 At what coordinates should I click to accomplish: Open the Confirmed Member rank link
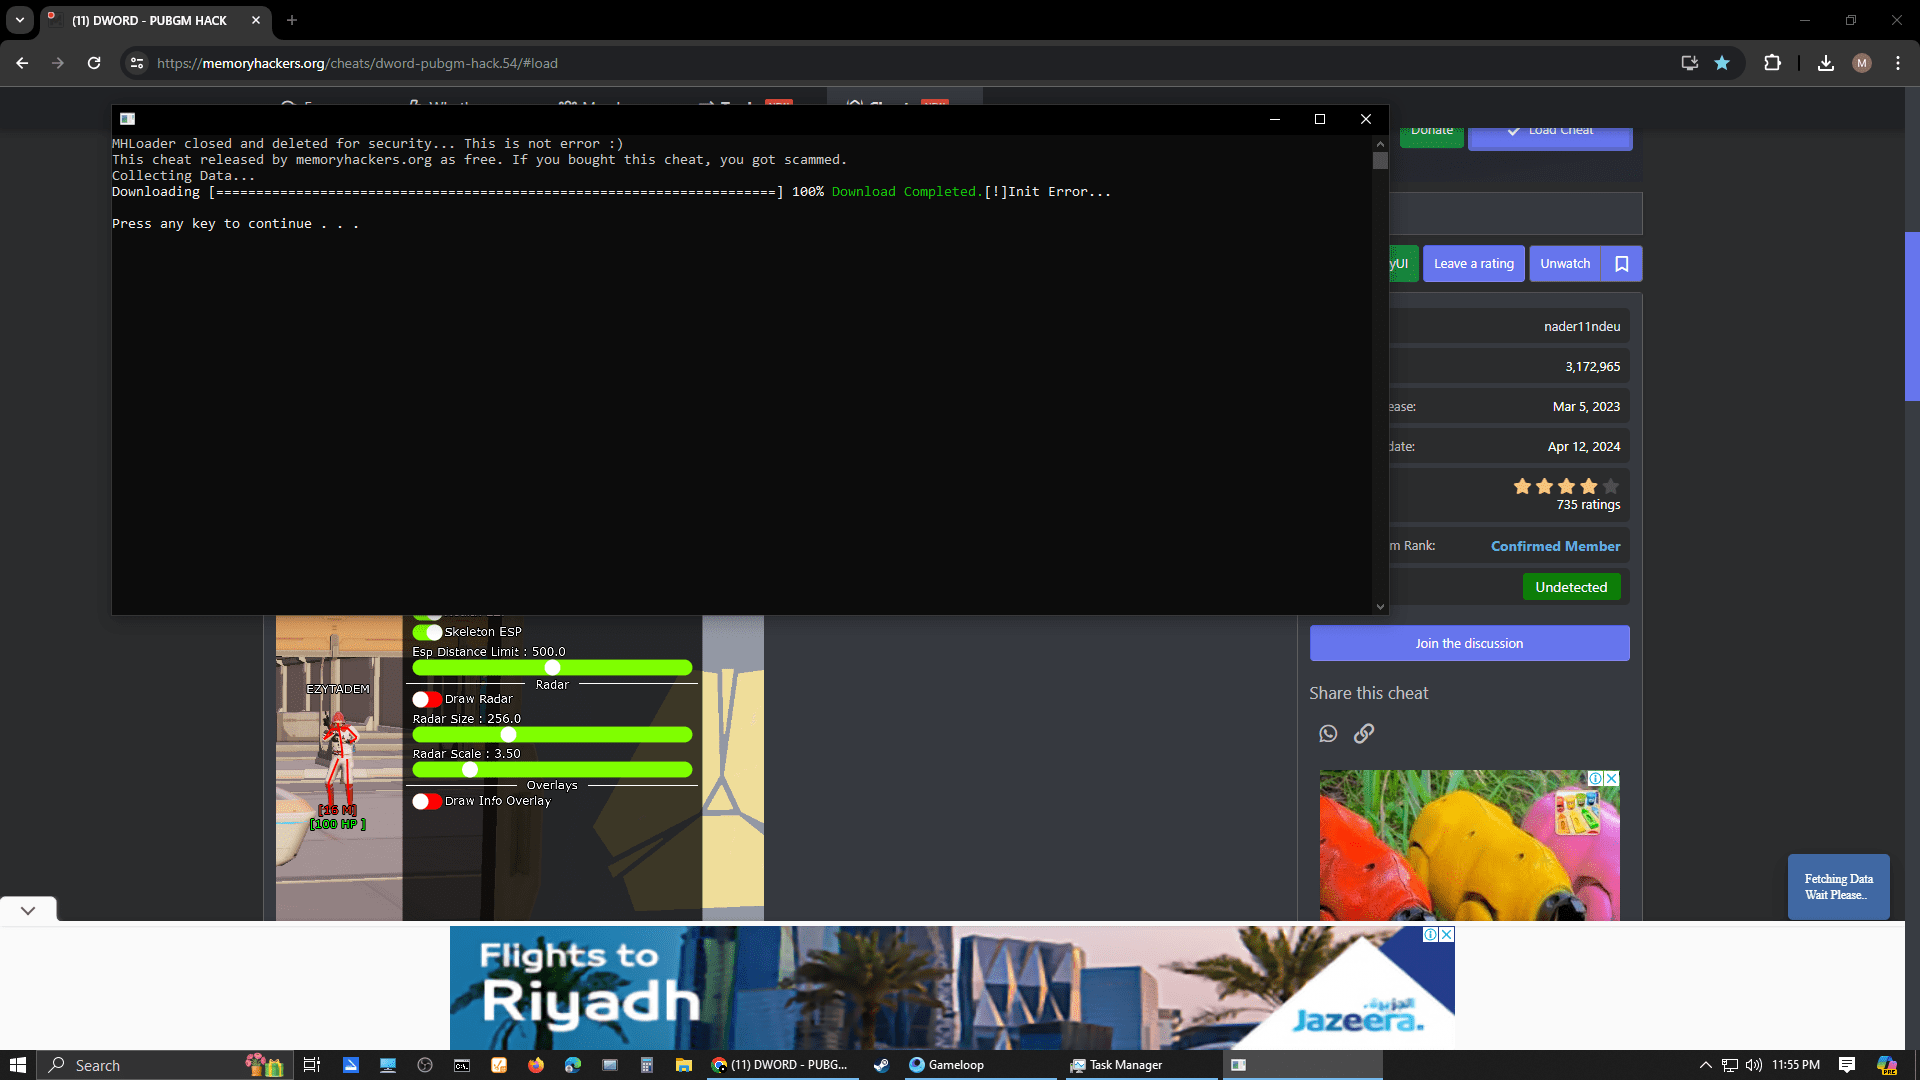tap(1555, 546)
